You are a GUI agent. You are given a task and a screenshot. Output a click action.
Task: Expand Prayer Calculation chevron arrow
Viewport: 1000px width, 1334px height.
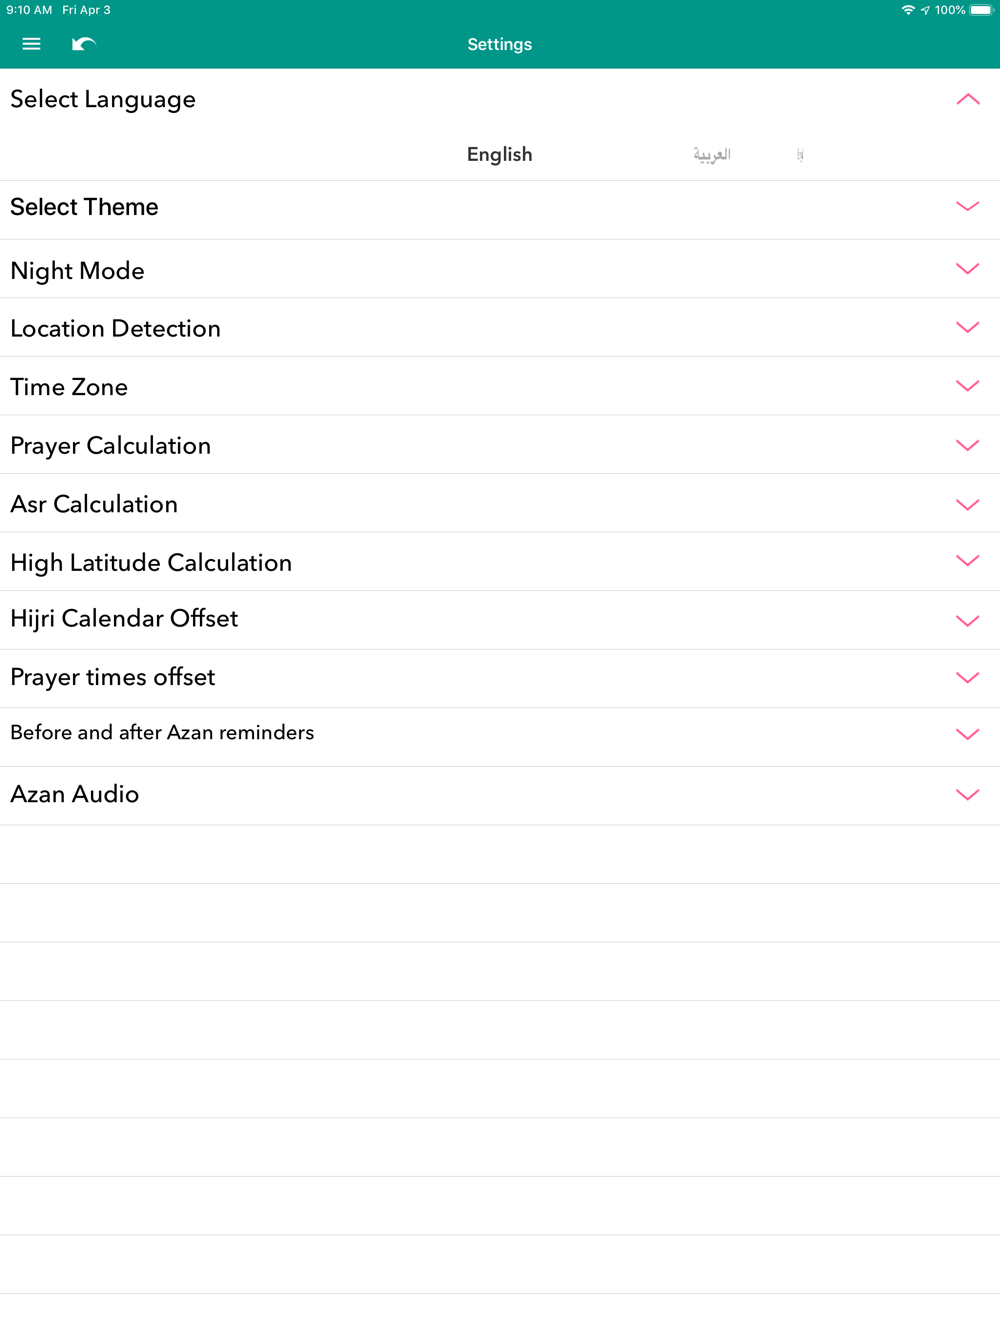click(x=967, y=445)
